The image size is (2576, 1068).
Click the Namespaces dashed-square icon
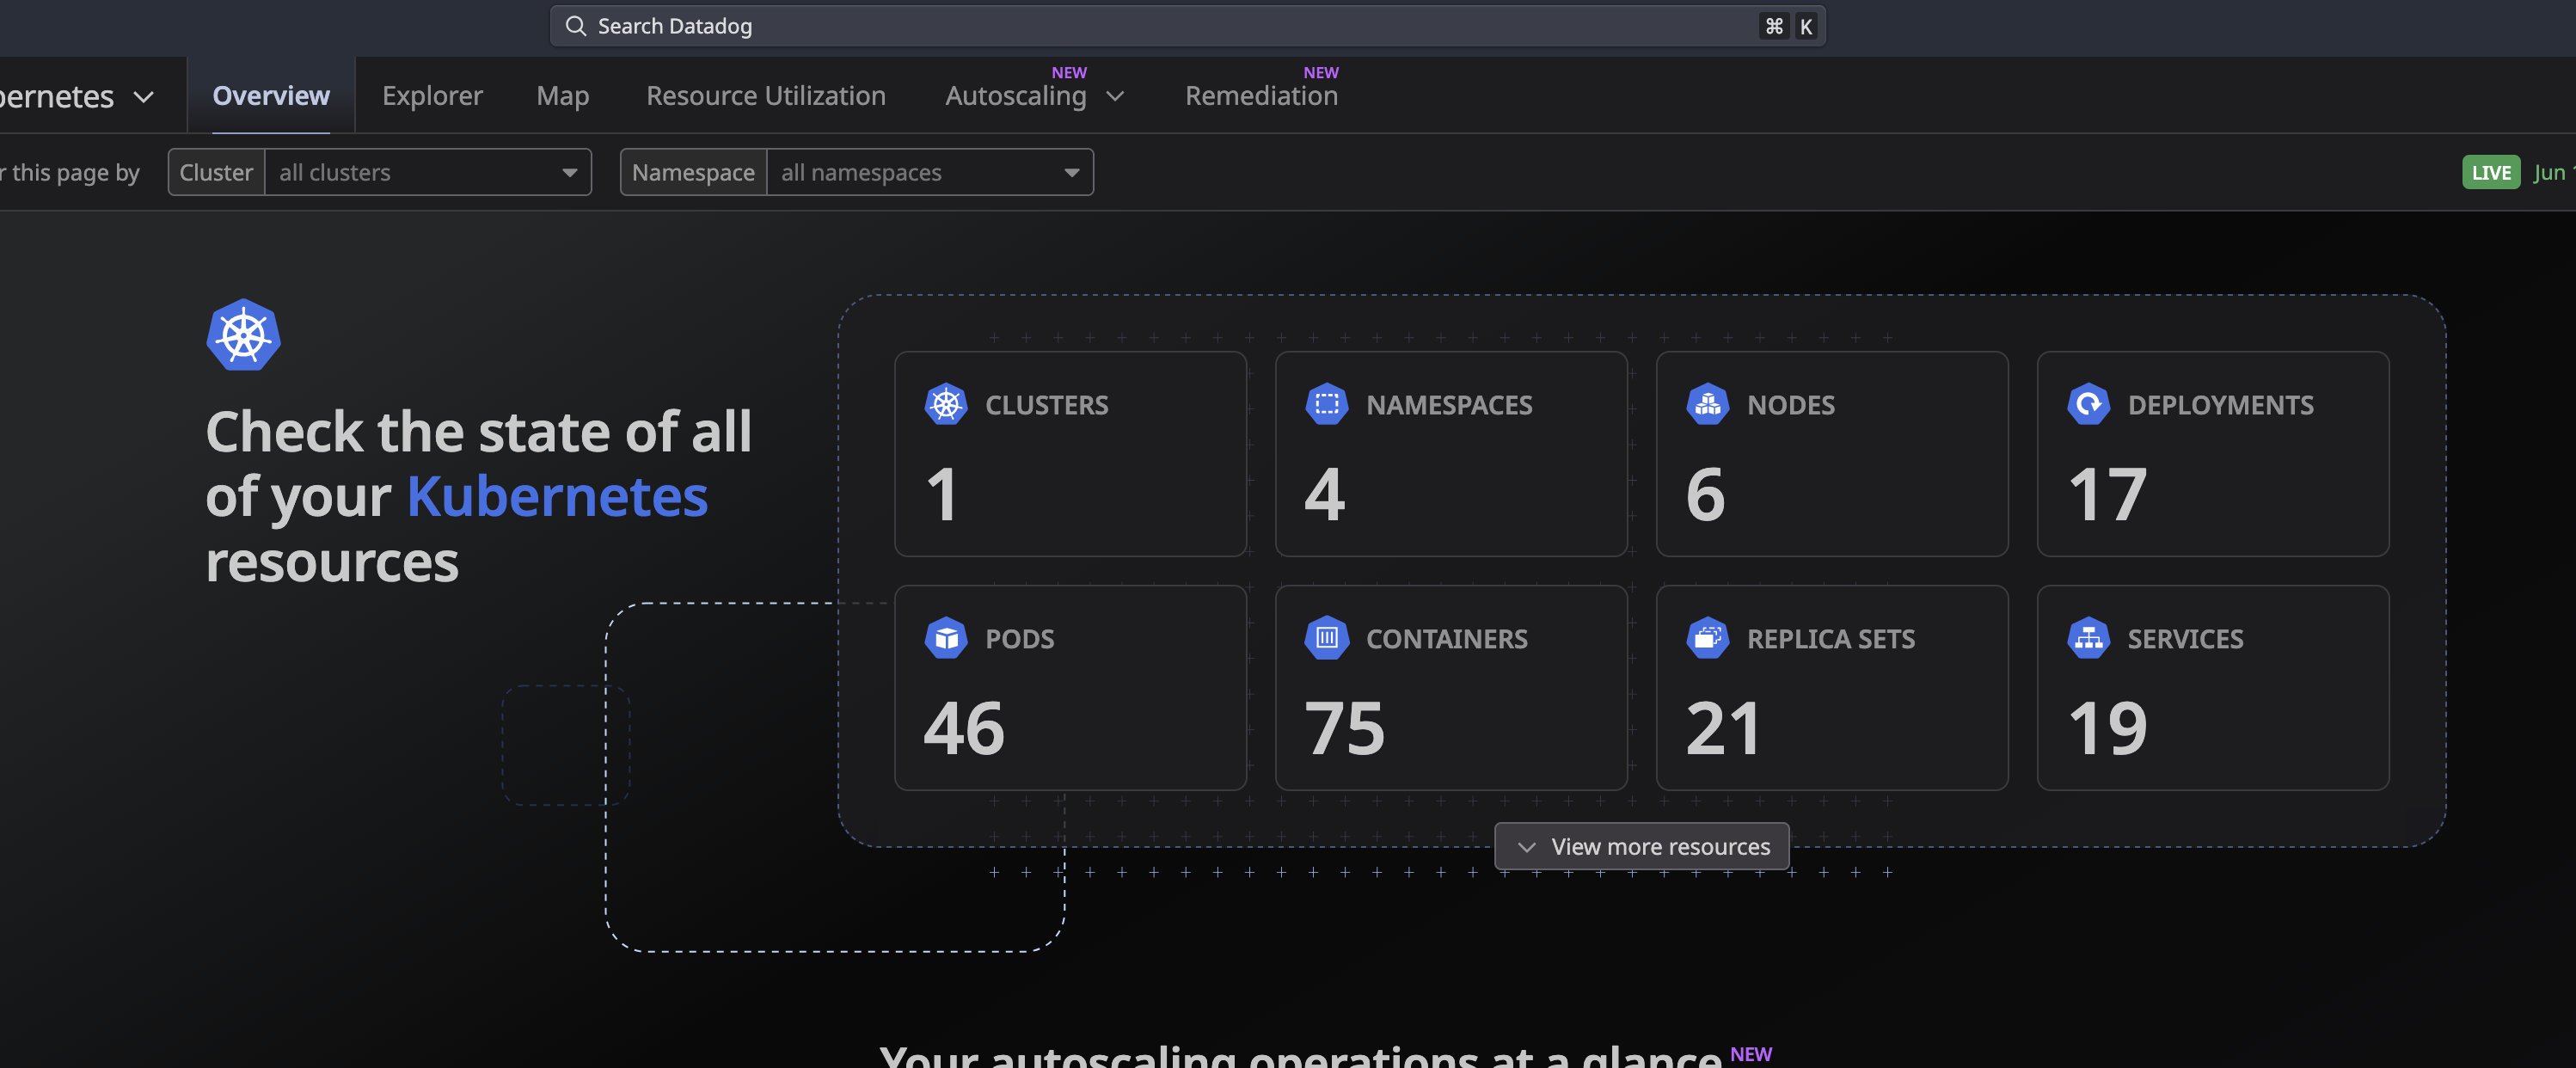coord(1326,404)
